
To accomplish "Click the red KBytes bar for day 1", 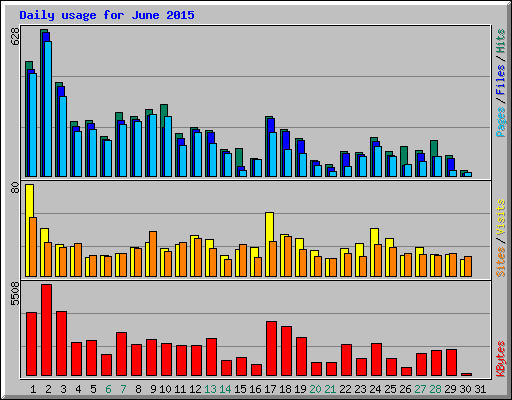I will coord(32,344).
